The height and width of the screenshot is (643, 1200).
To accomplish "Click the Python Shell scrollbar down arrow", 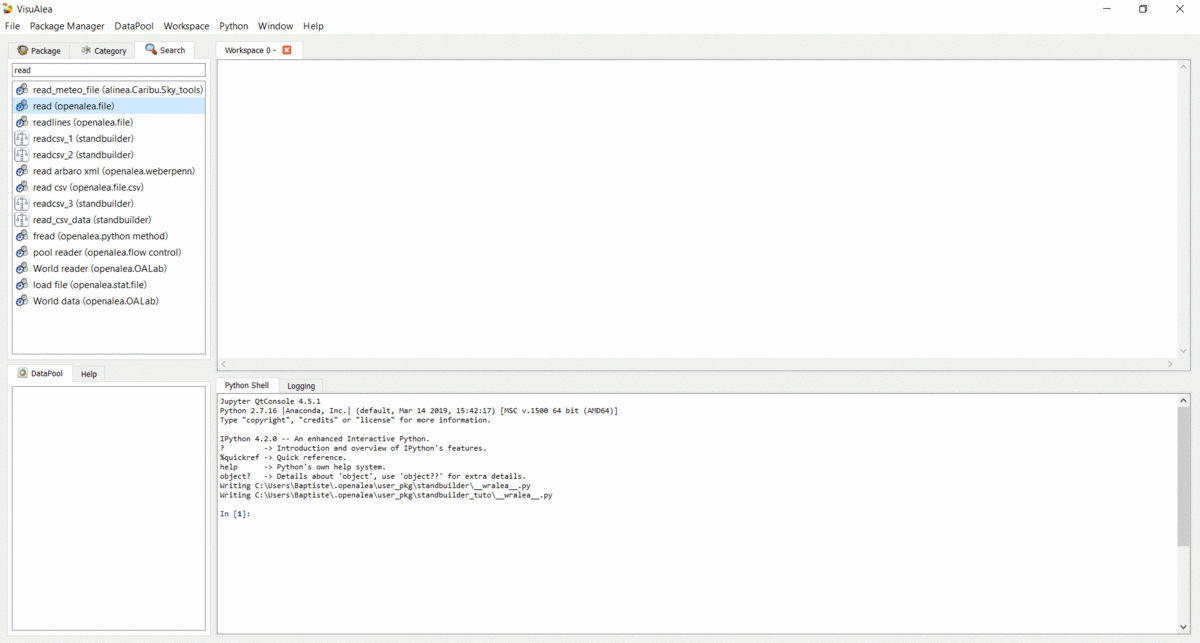I will point(1184,628).
